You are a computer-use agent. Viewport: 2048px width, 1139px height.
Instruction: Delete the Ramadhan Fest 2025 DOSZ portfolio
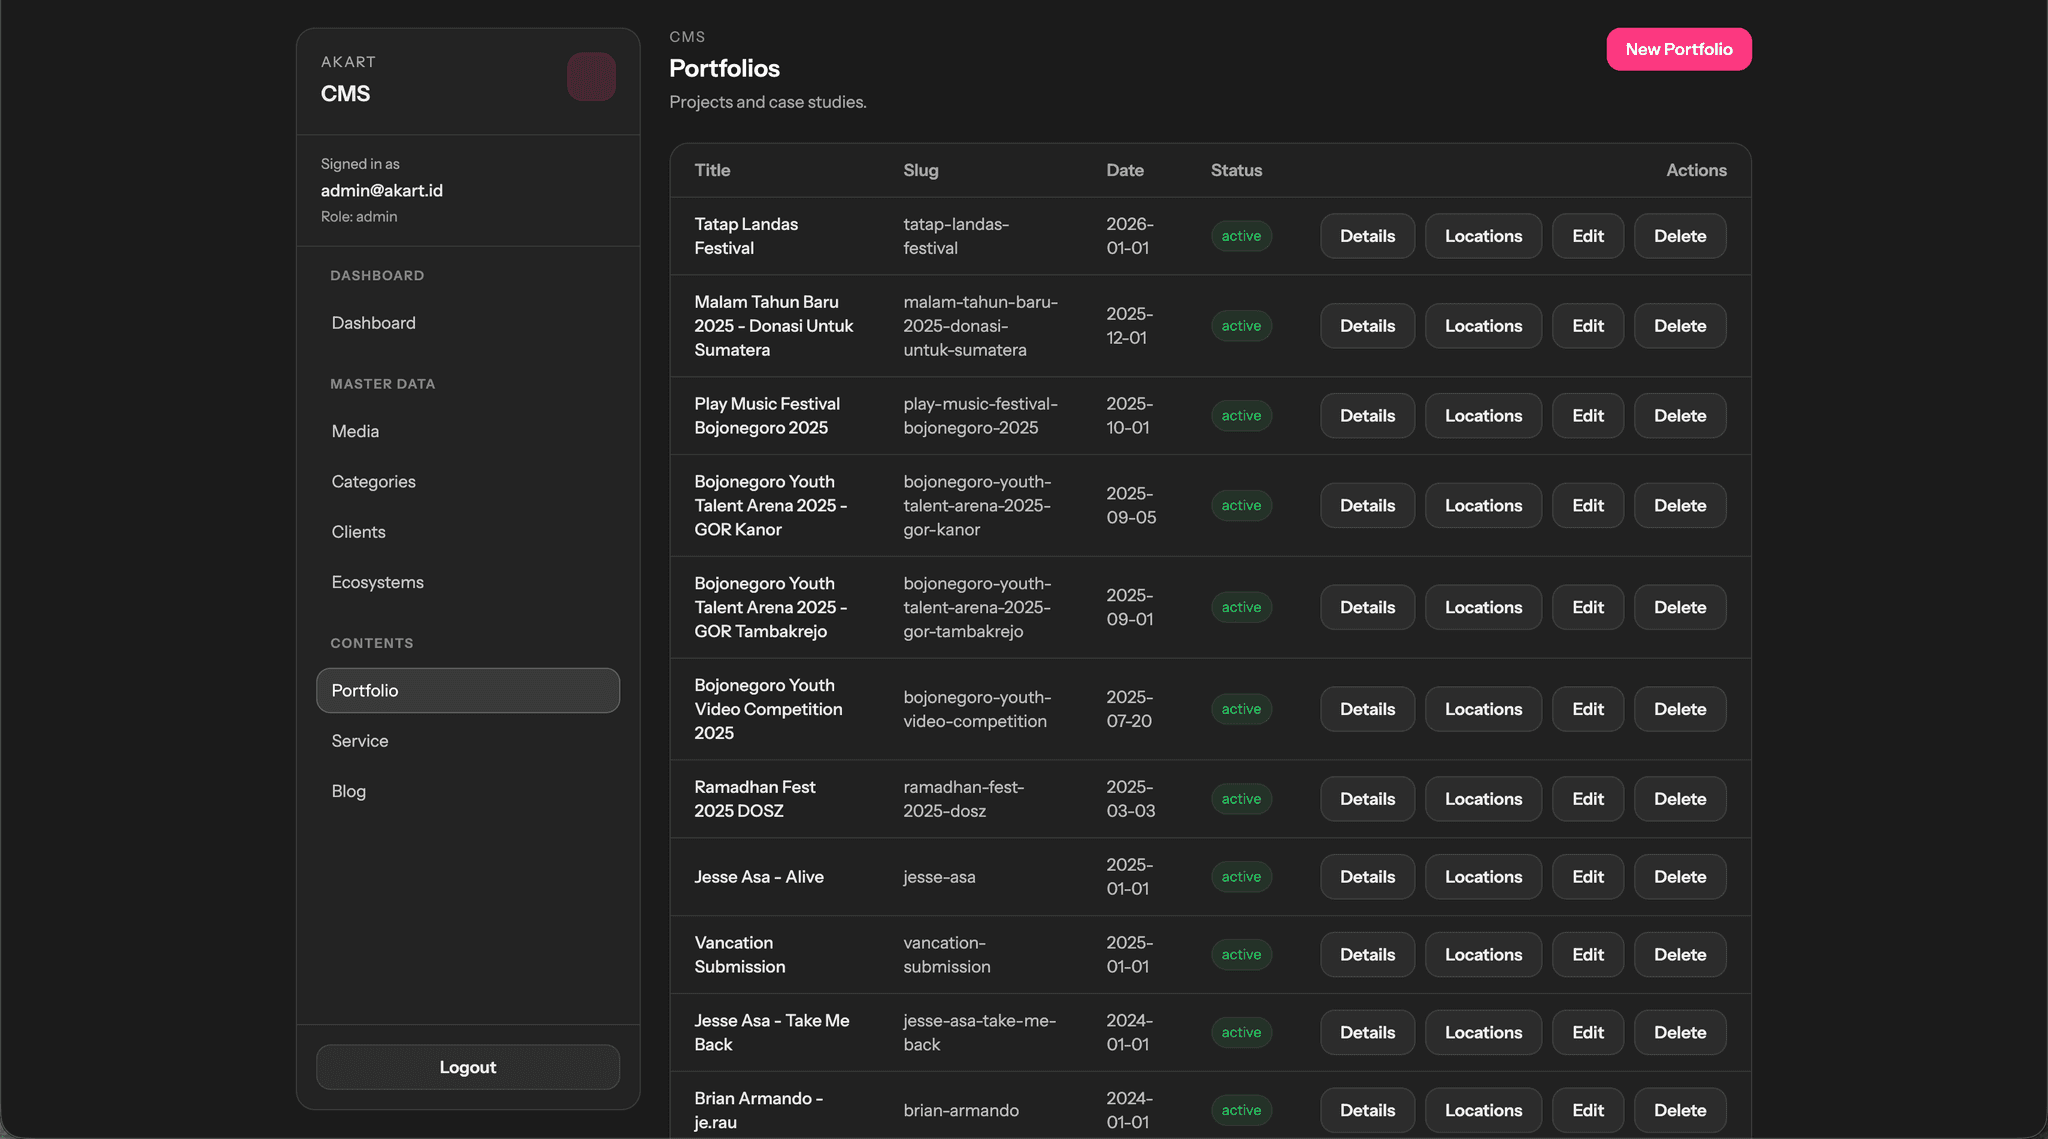[1679, 799]
